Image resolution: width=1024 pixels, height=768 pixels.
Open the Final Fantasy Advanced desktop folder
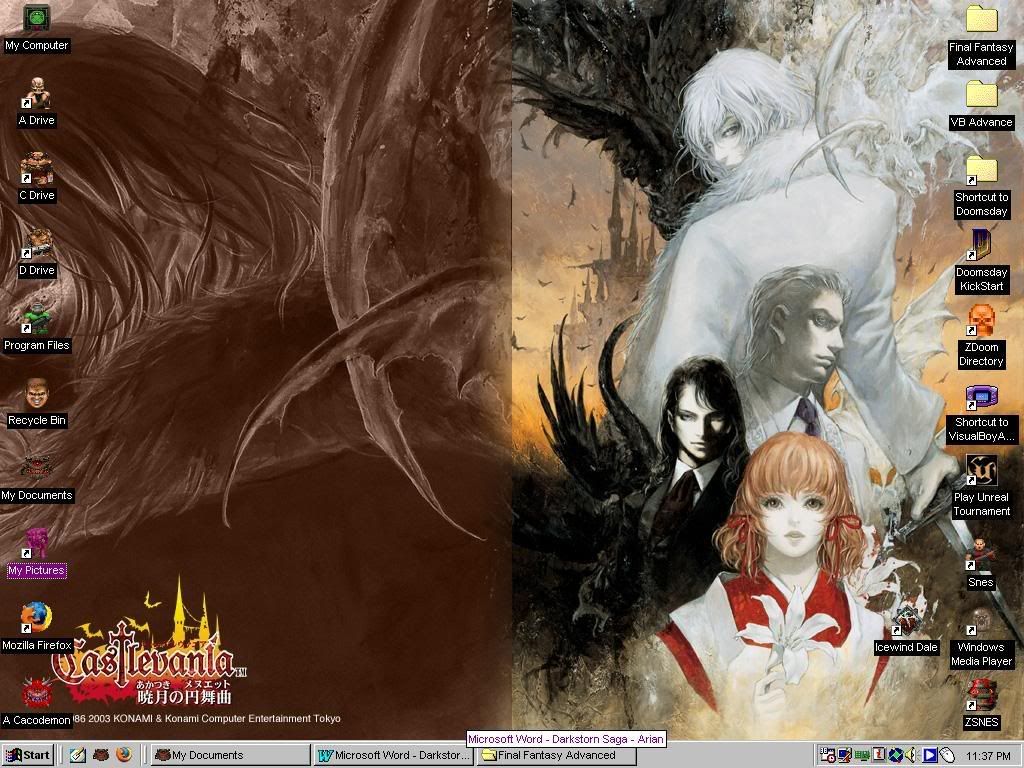point(982,37)
